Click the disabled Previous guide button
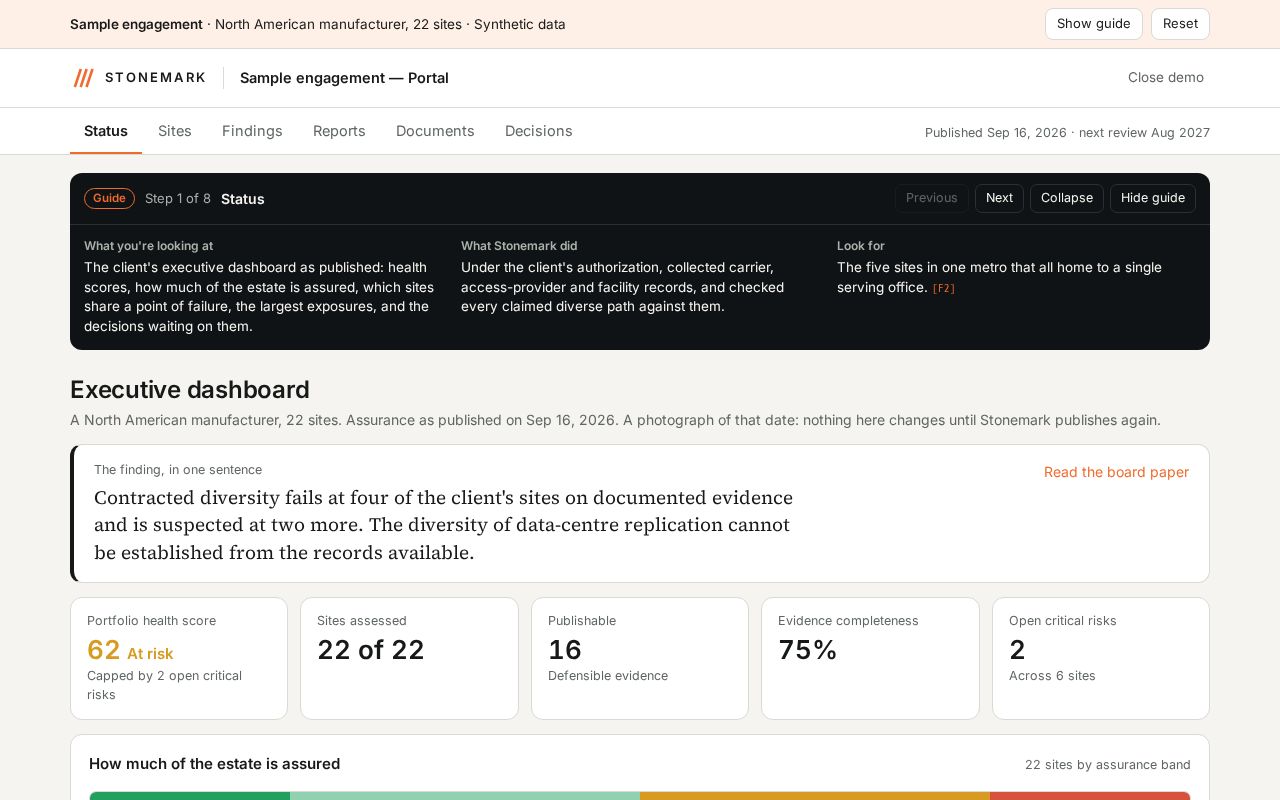Screen dimensions: 1280x800 coord(932,198)
